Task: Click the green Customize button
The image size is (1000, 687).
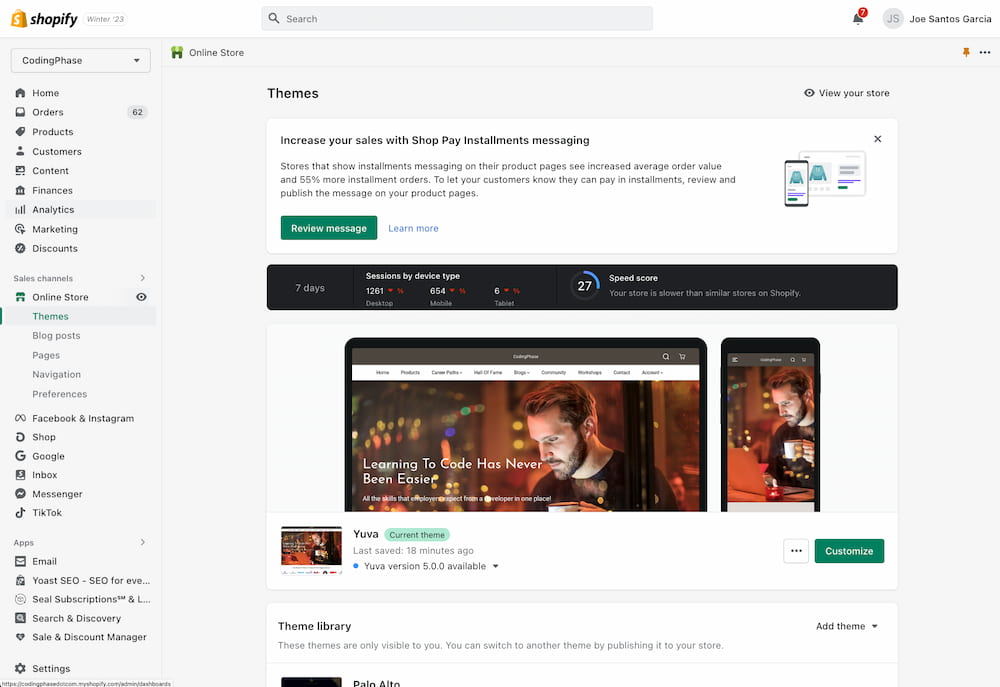Action: [849, 551]
